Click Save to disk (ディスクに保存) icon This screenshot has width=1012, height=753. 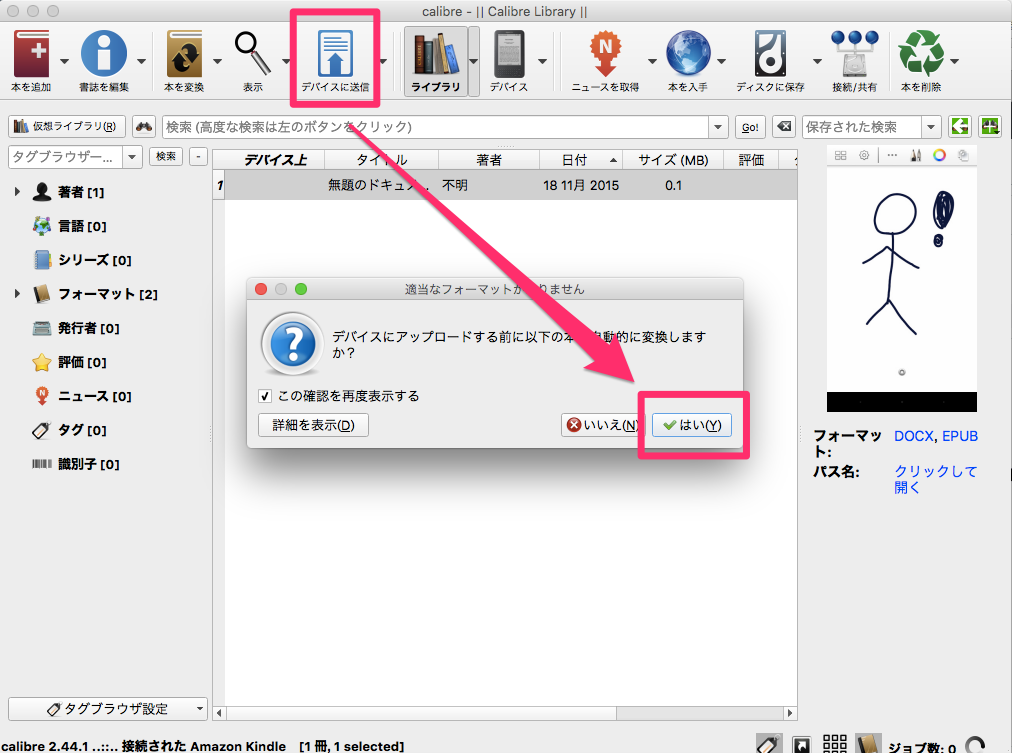(770, 54)
